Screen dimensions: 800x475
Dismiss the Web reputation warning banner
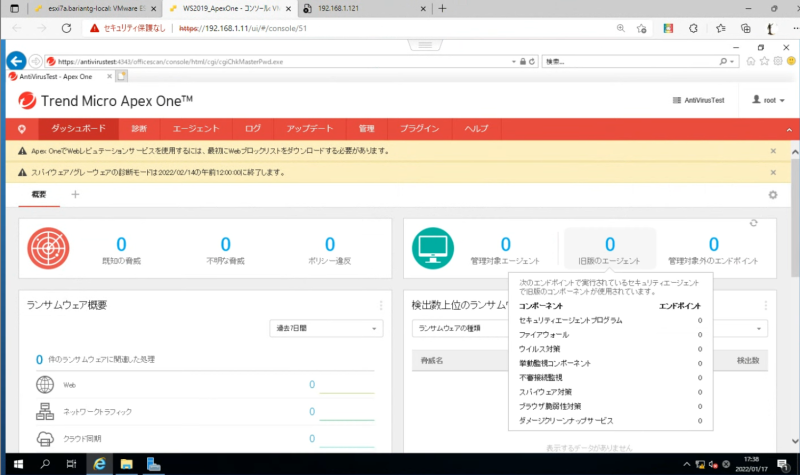(x=773, y=151)
